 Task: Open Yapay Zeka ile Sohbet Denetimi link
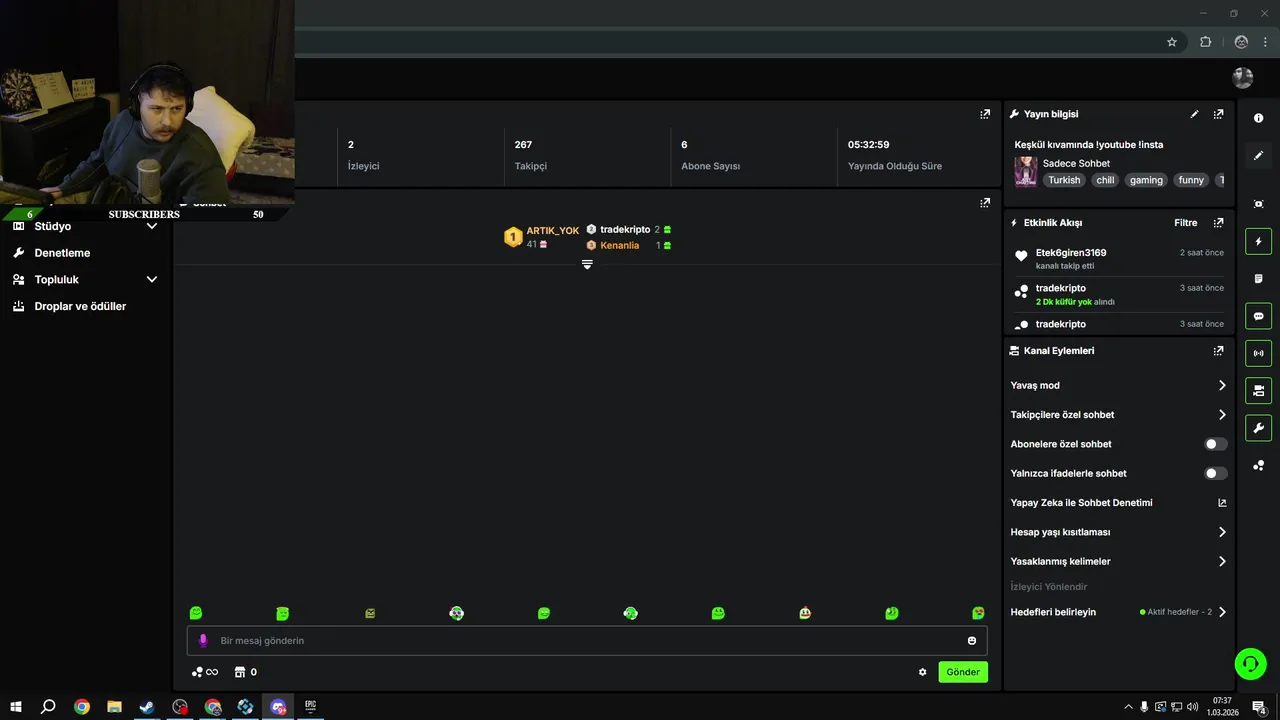(1081, 503)
